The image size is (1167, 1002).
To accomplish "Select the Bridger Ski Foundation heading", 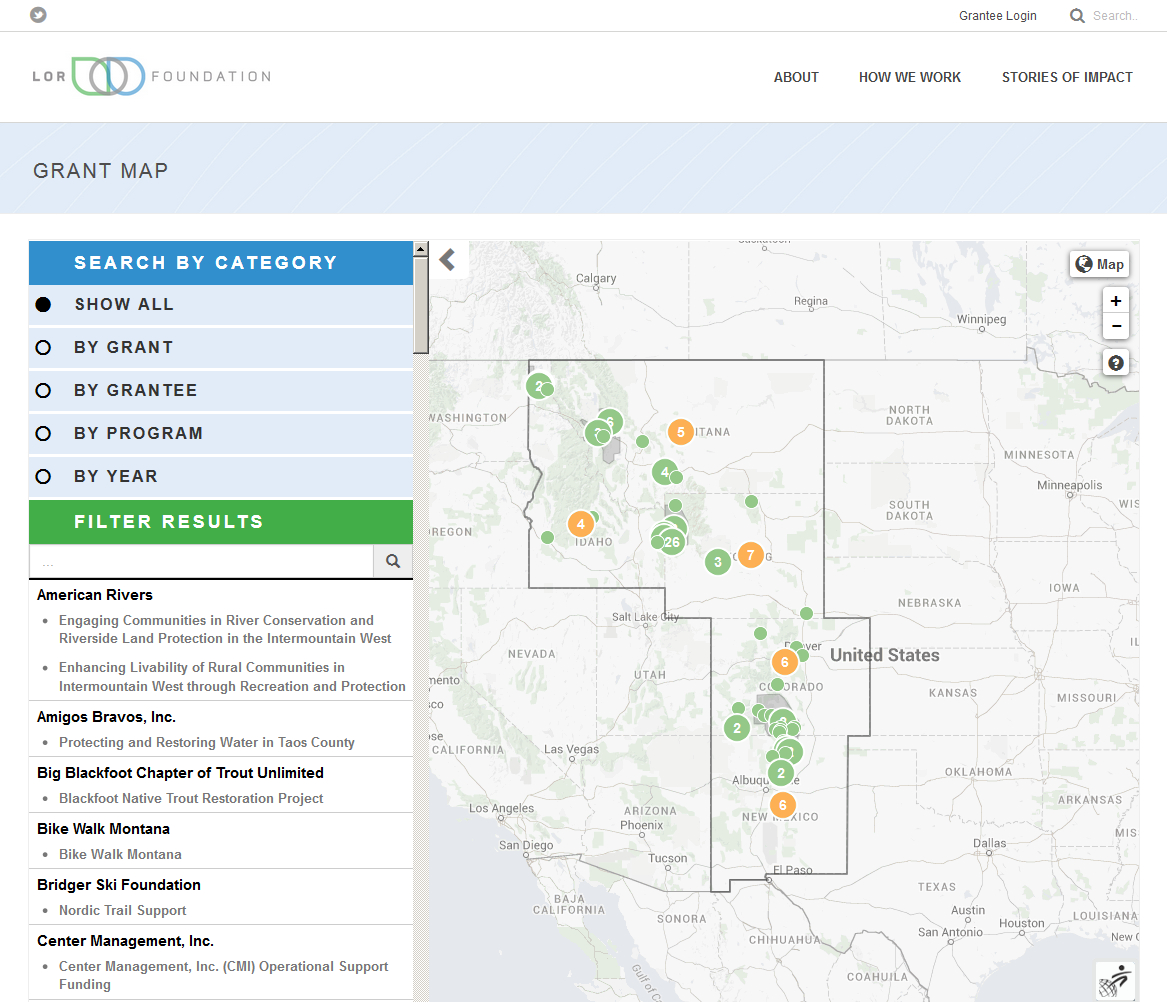I will (x=119, y=884).
